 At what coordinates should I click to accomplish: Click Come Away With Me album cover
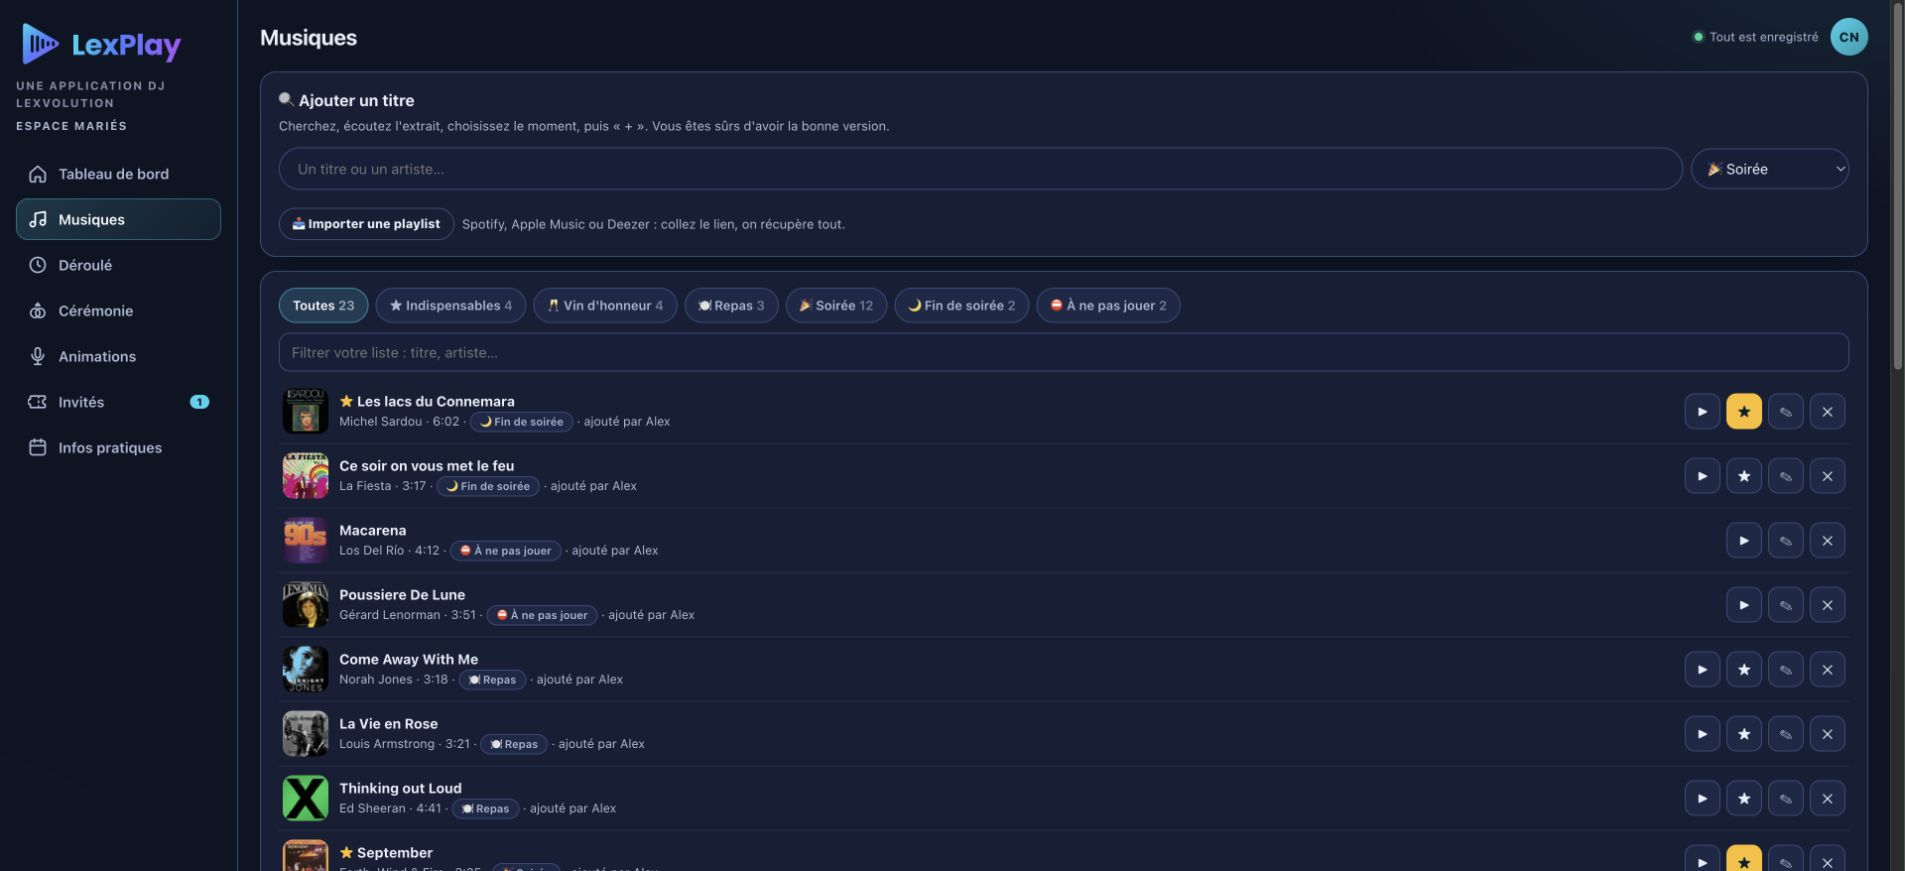pyautogui.click(x=305, y=669)
